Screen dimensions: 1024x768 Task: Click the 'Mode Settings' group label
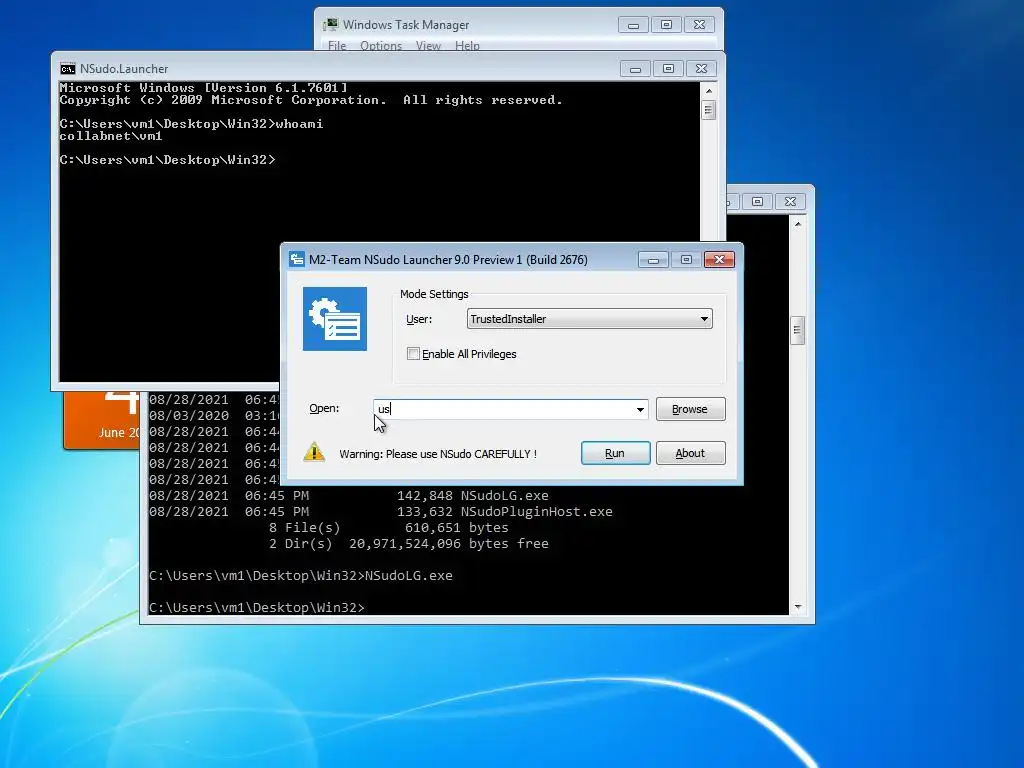(x=434, y=294)
